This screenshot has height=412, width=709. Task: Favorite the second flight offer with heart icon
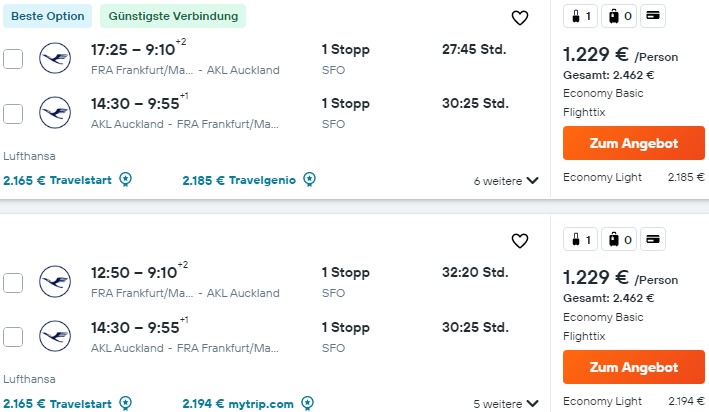point(520,241)
